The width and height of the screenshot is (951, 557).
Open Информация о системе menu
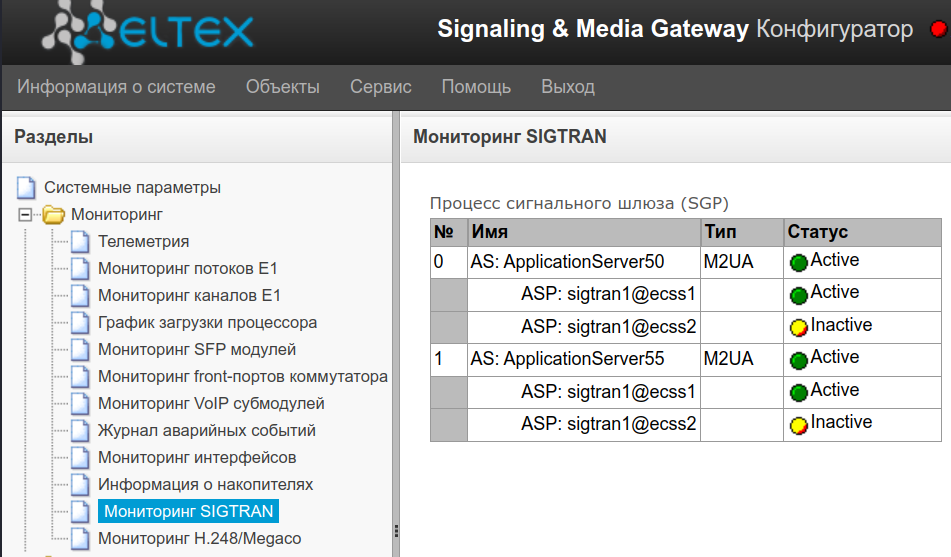click(116, 87)
